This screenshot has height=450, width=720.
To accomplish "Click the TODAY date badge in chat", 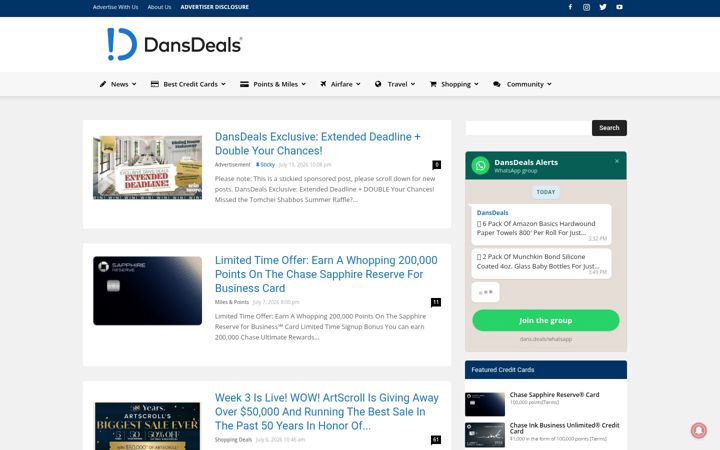I will pyautogui.click(x=546, y=192).
